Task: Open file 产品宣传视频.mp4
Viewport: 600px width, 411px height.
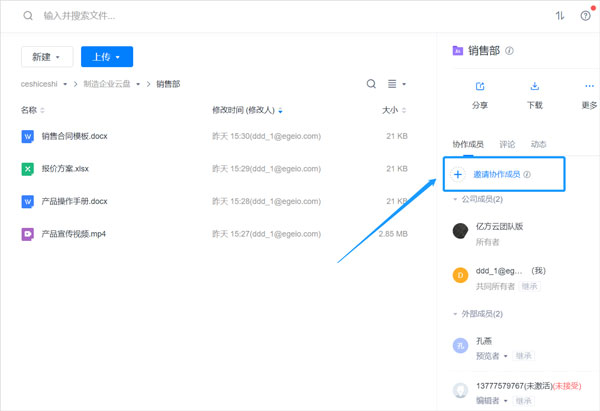Action: point(73,234)
